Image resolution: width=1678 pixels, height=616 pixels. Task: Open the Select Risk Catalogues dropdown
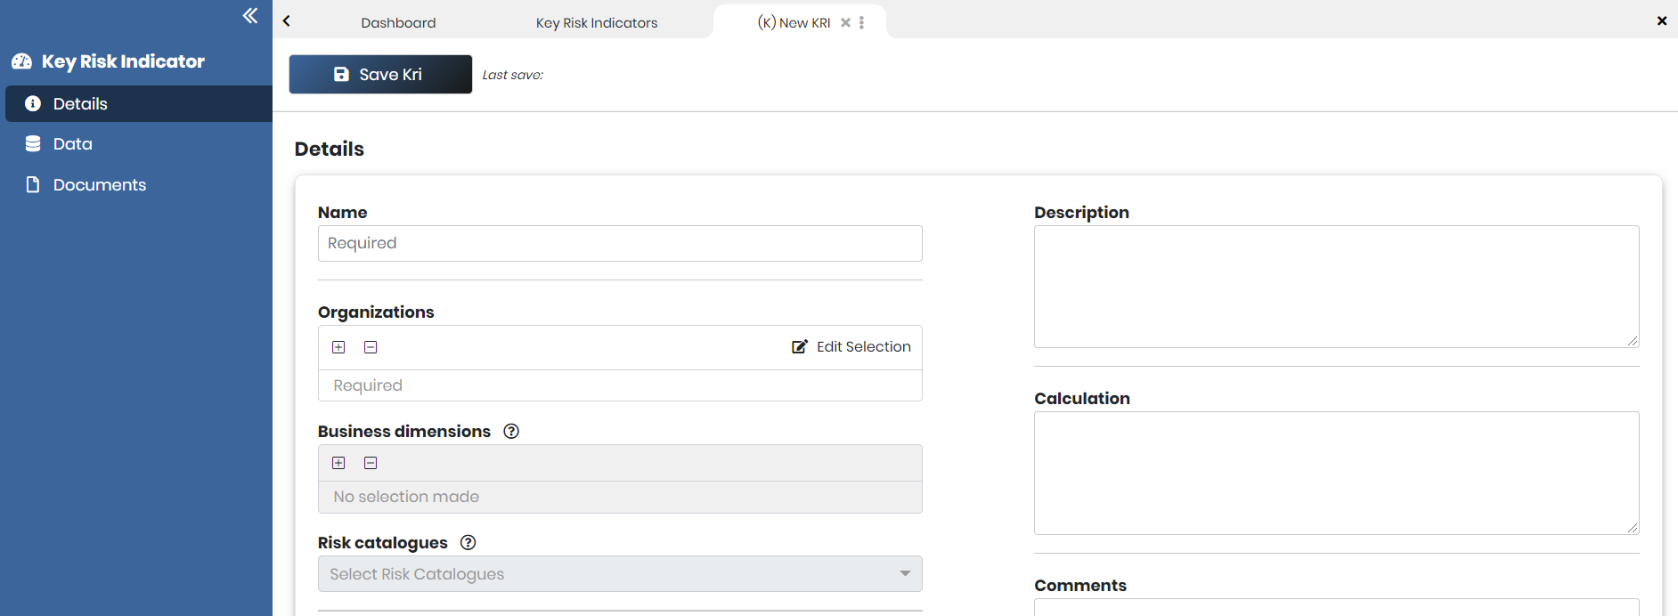(x=620, y=574)
